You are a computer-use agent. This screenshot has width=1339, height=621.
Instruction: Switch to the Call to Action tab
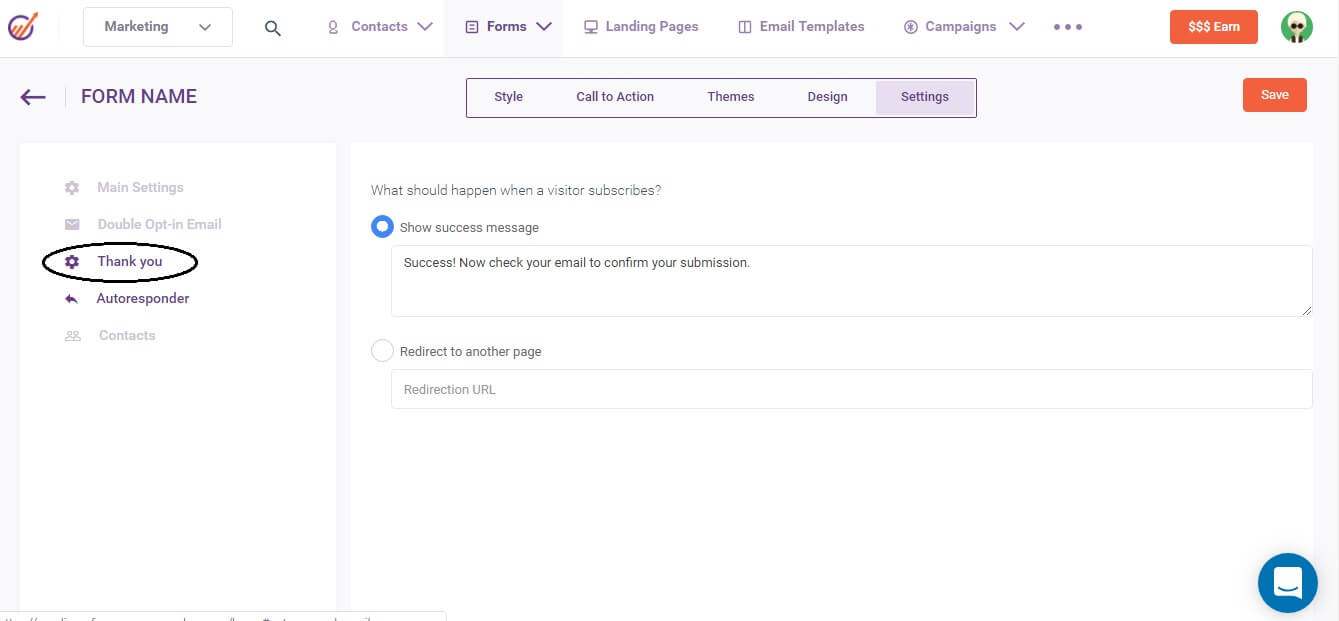[614, 97]
